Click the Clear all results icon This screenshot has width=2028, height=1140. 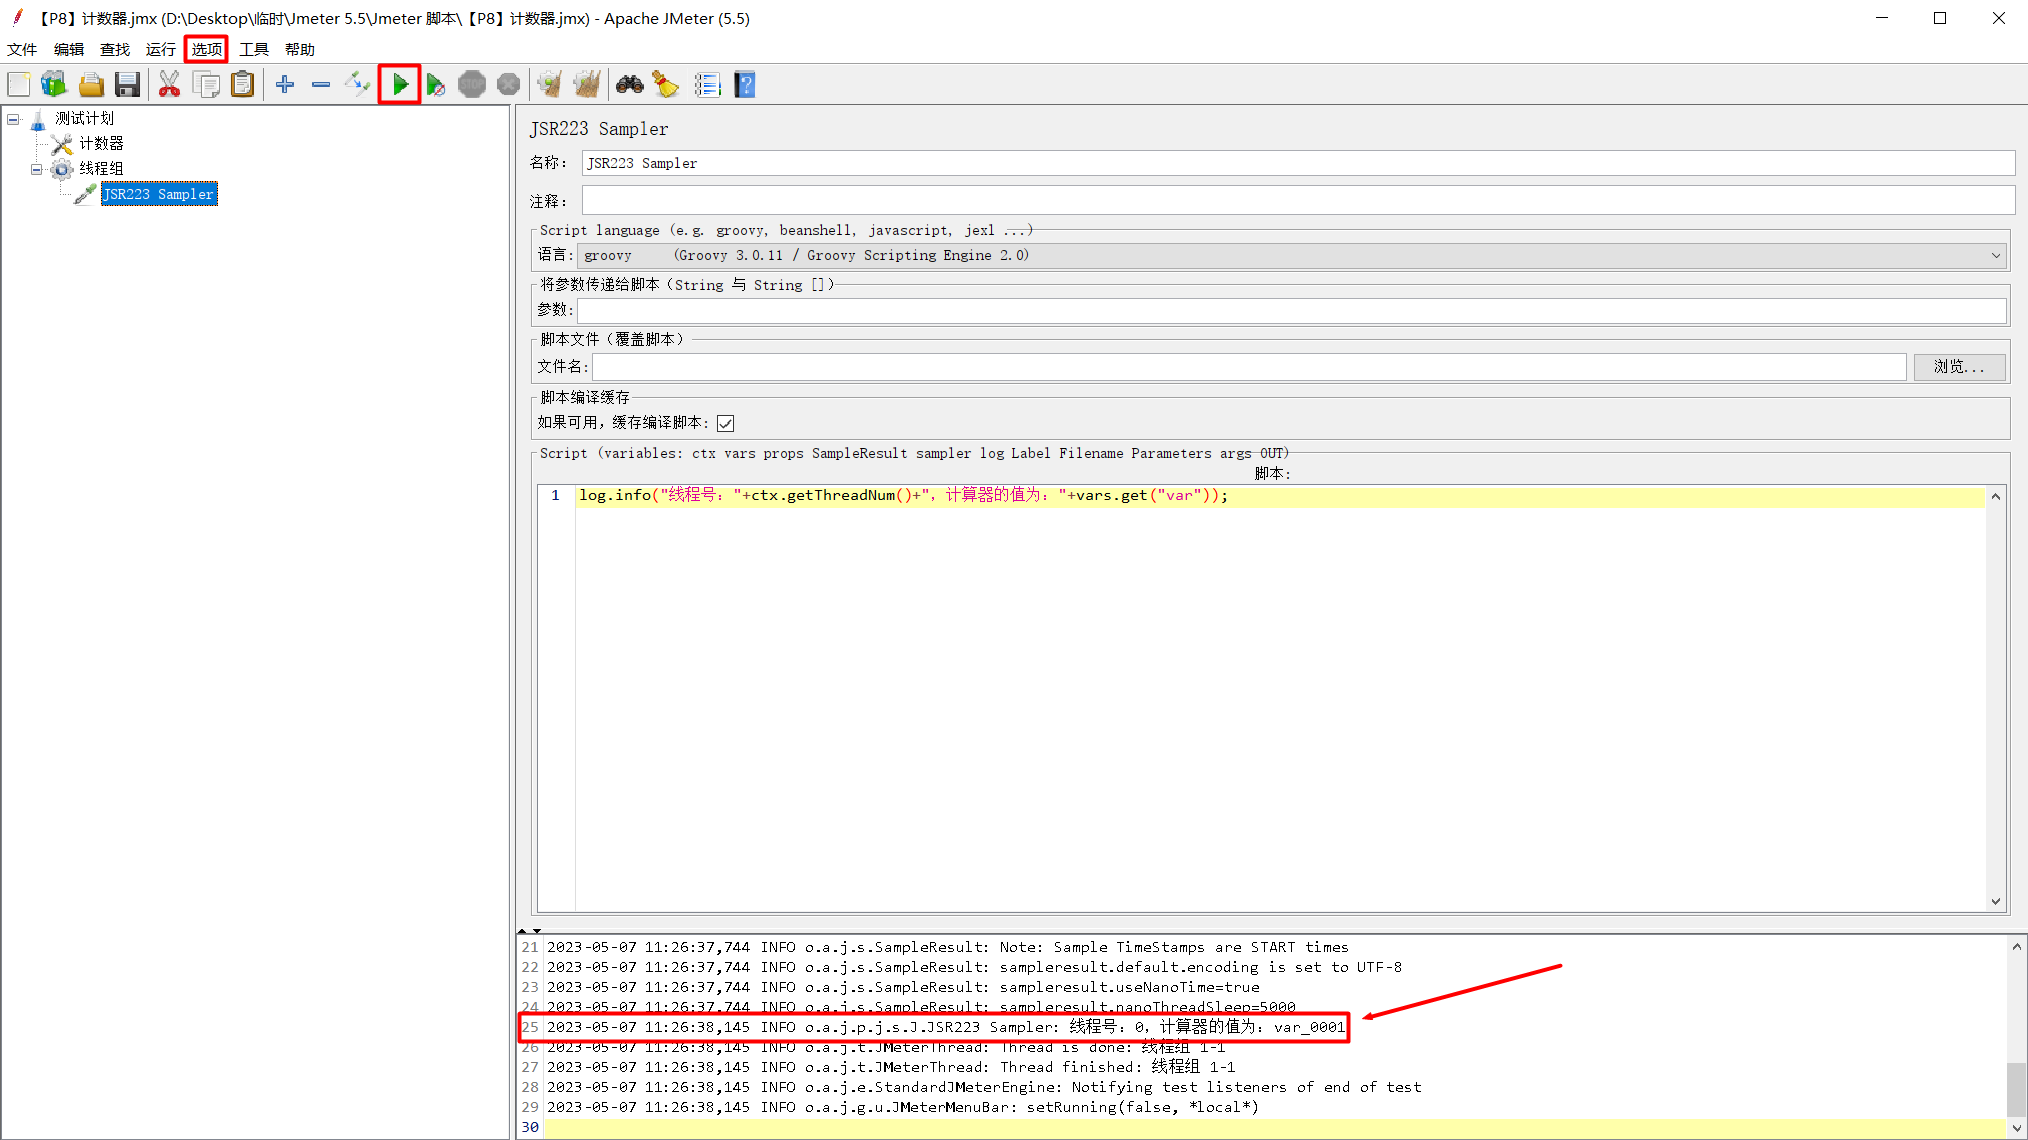(x=587, y=85)
